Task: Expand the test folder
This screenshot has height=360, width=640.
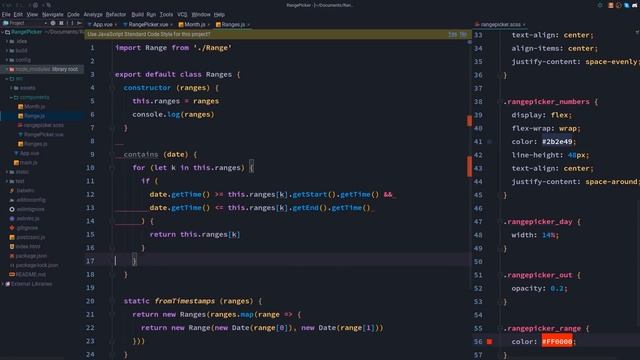Action: coord(7,181)
